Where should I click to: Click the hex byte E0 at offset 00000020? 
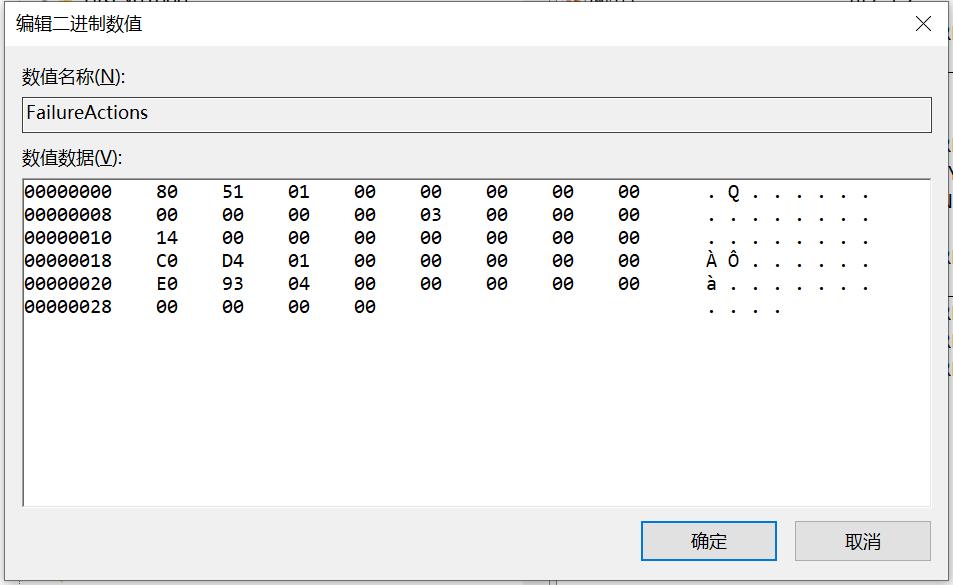(x=168, y=283)
